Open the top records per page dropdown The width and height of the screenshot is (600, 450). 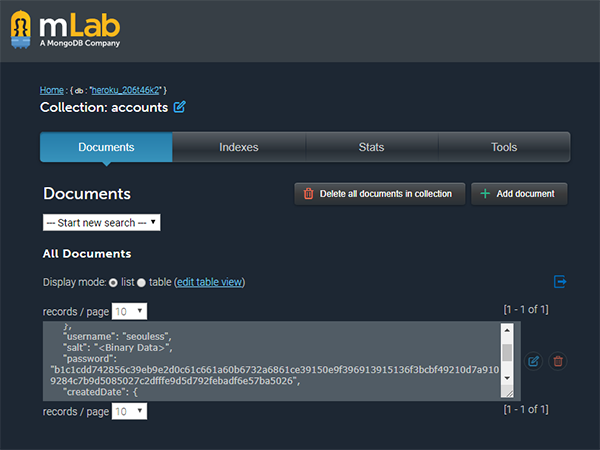click(x=129, y=311)
